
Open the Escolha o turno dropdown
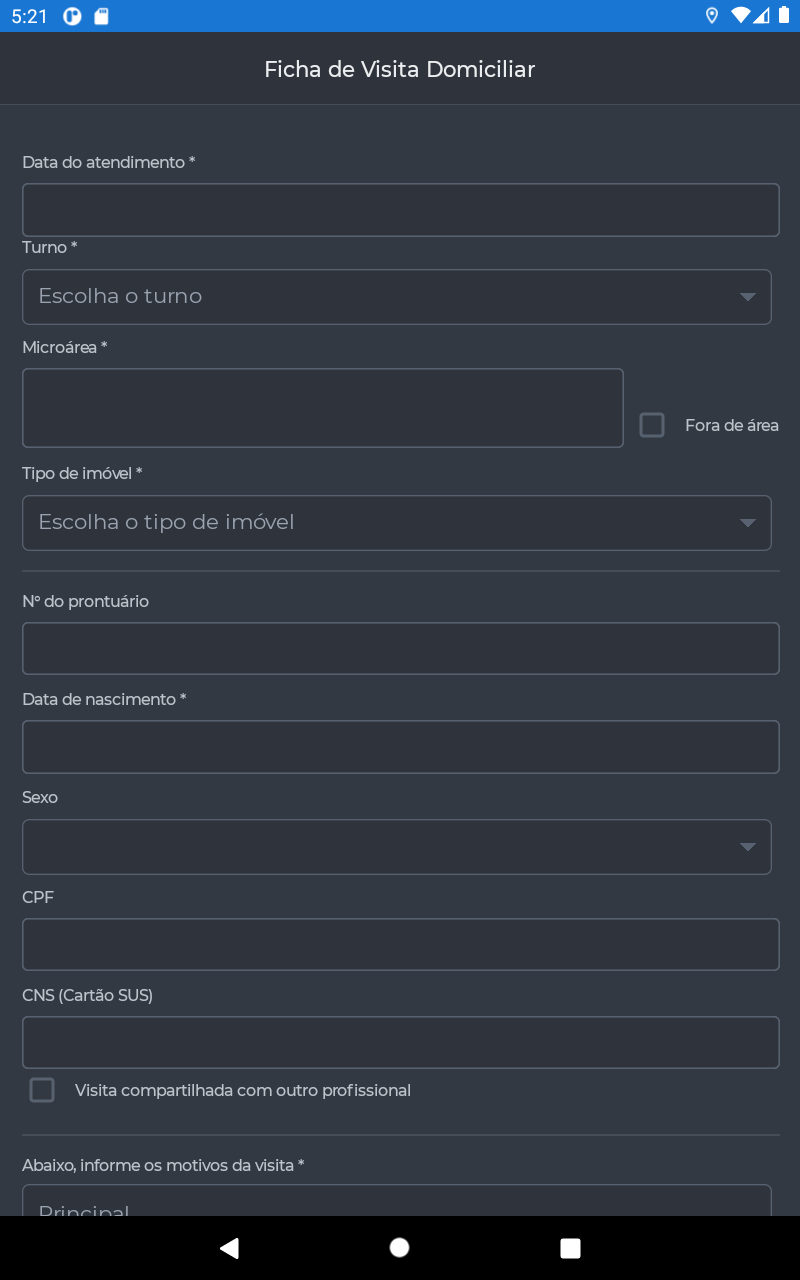point(397,297)
